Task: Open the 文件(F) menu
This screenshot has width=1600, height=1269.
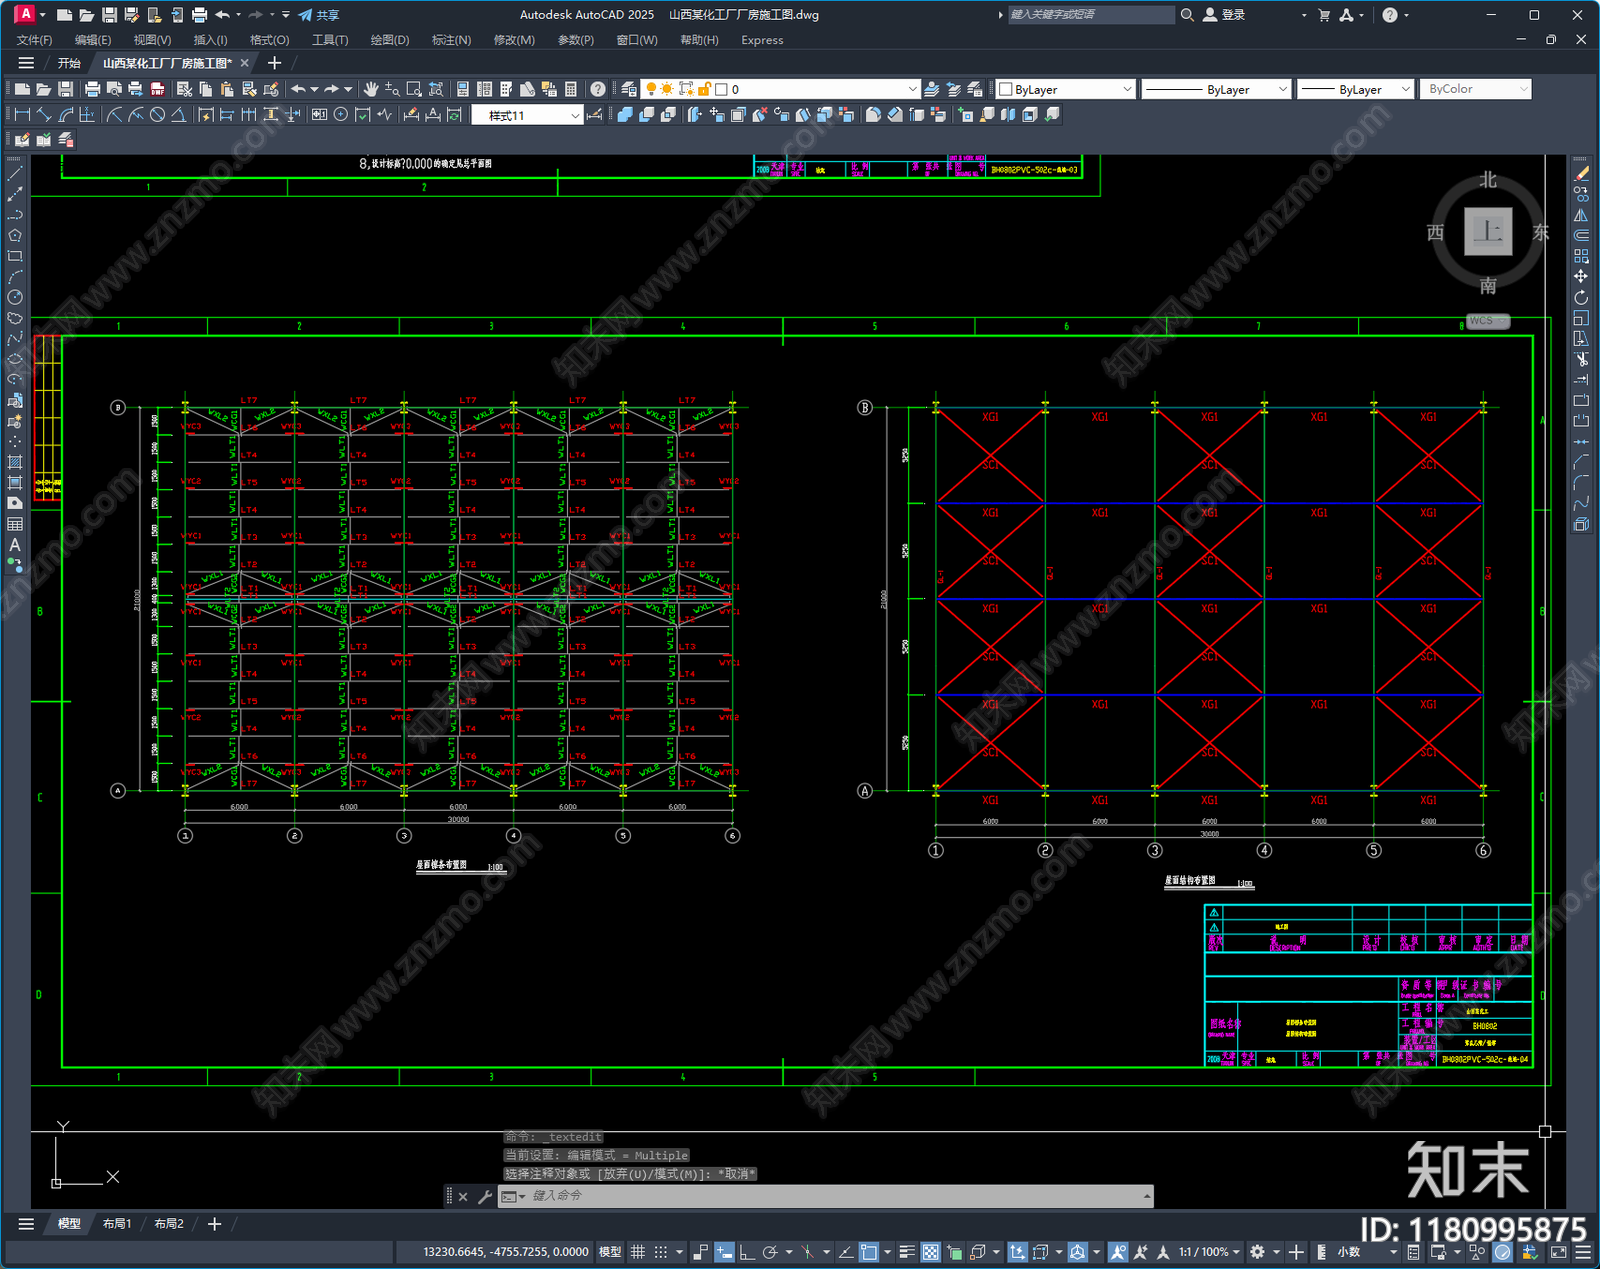Action: click(34, 40)
